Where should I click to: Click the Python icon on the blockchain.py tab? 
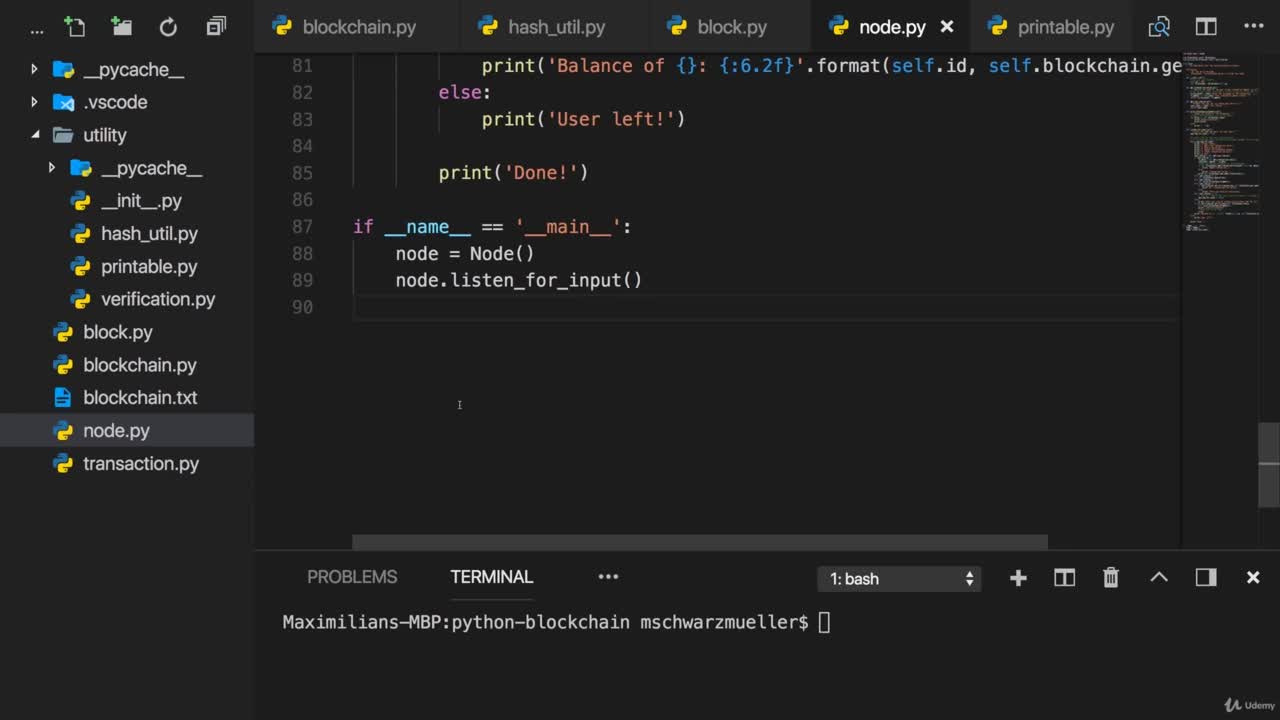tap(282, 27)
